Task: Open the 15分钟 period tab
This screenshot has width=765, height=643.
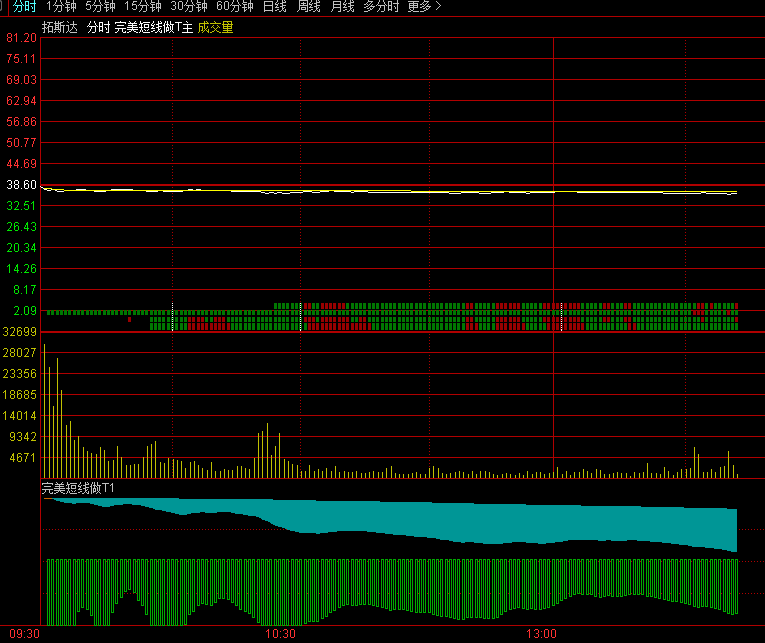Action: 142,7
